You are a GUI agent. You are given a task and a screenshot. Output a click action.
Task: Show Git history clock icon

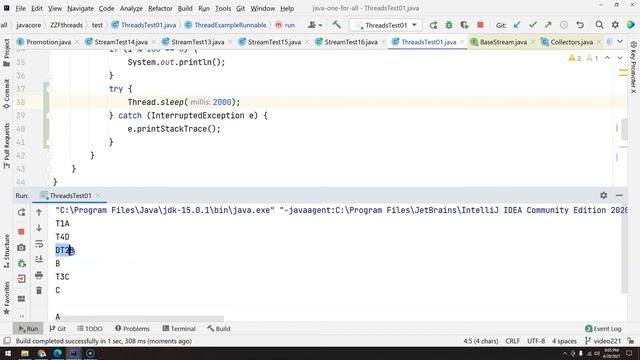[564, 25]
